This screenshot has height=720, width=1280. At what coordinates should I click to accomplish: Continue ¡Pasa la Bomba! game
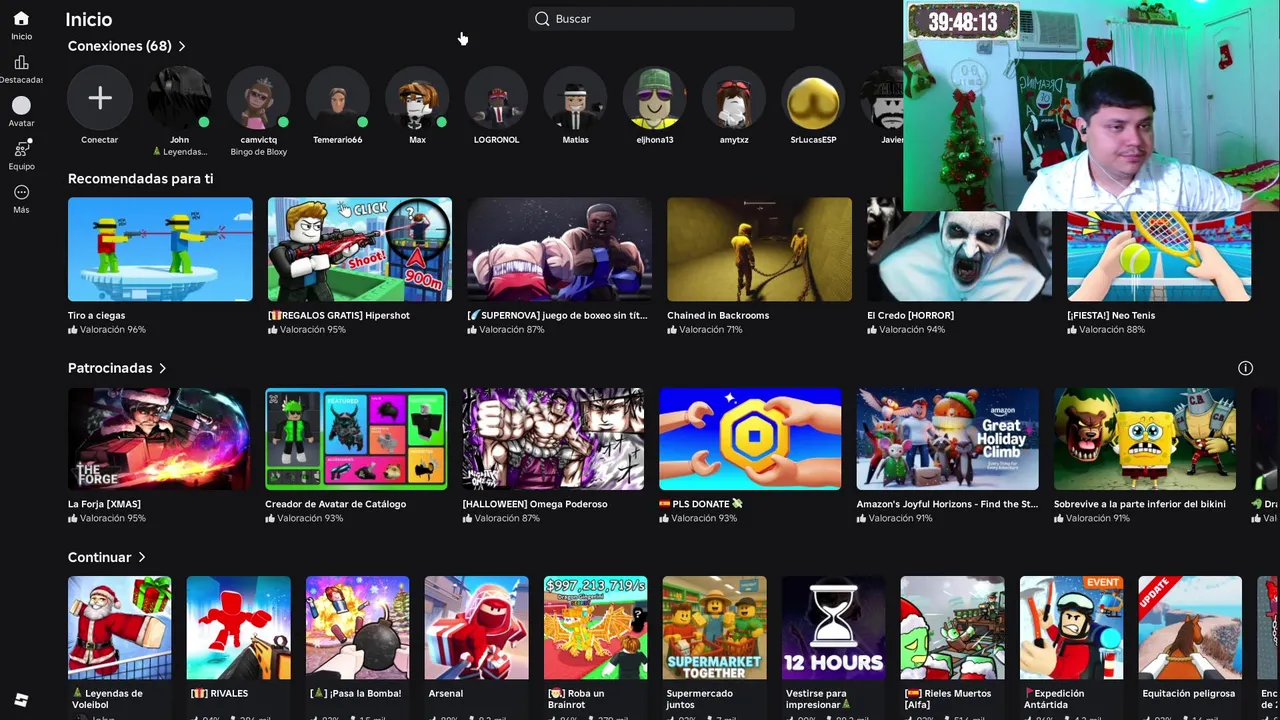pyautogui.click(x=357, y=628)
